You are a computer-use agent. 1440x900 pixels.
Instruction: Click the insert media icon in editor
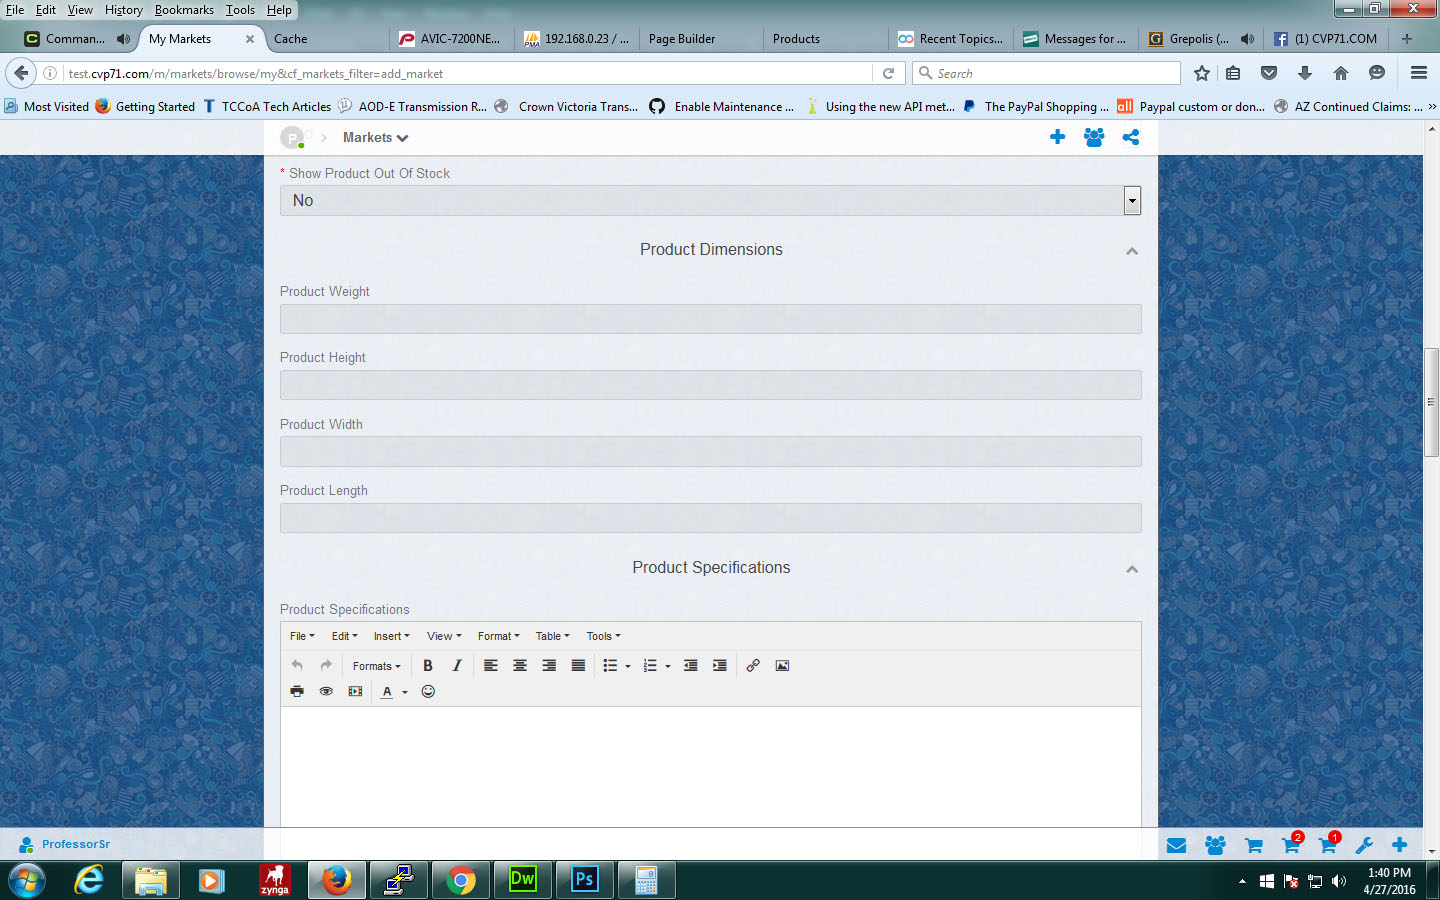(x=355, y=692)
